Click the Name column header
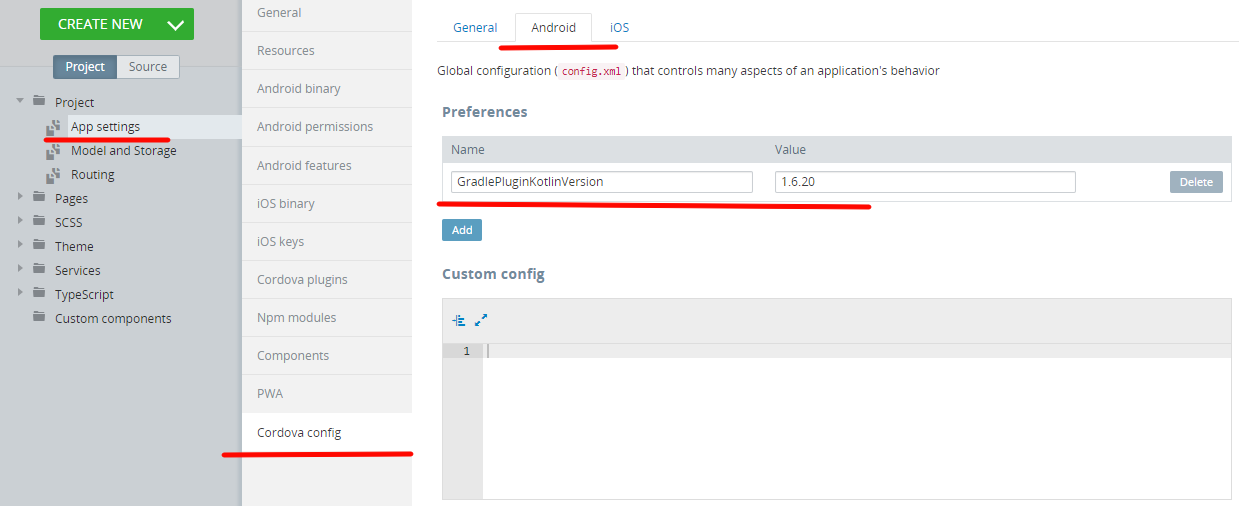The width and height of the screenshot is (1239, 506). pos(468,150)
